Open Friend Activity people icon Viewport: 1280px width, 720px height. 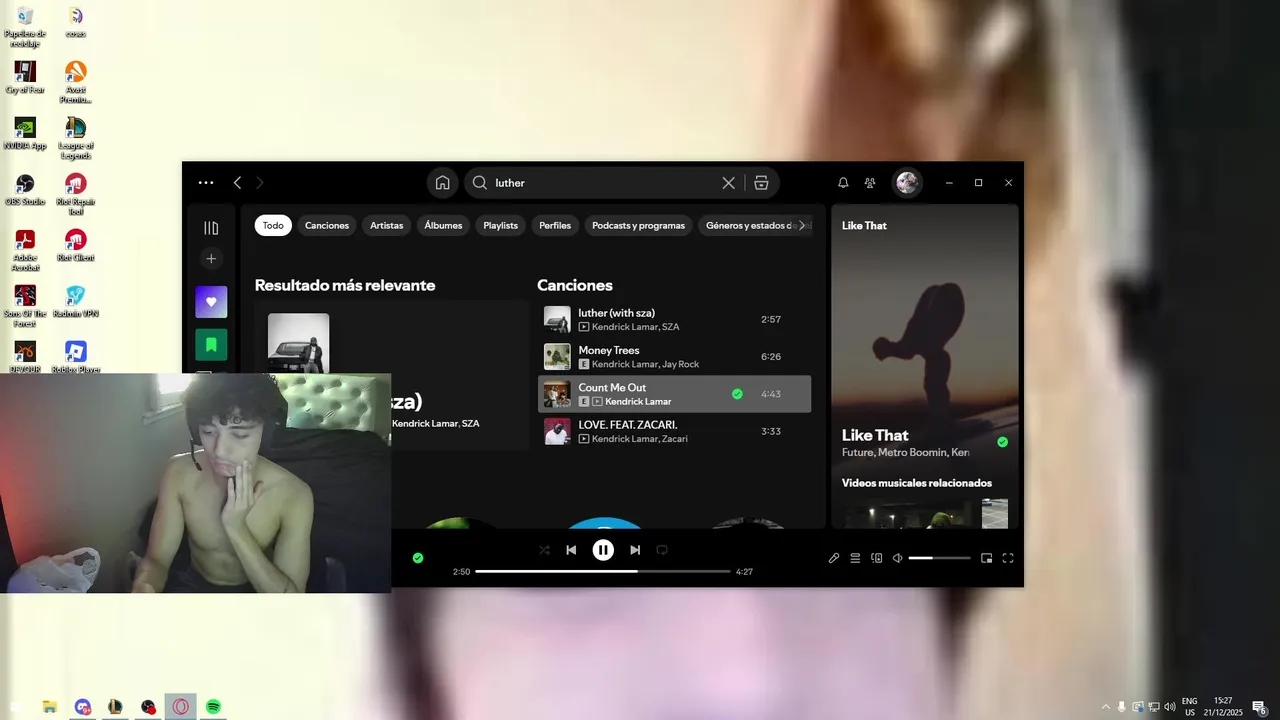(870, 183)
